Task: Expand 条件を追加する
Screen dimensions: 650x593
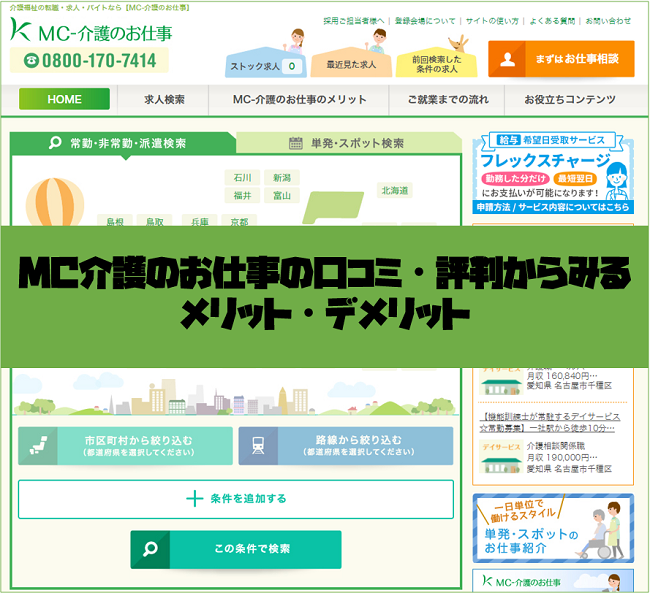Action: (x=236, y=499)
